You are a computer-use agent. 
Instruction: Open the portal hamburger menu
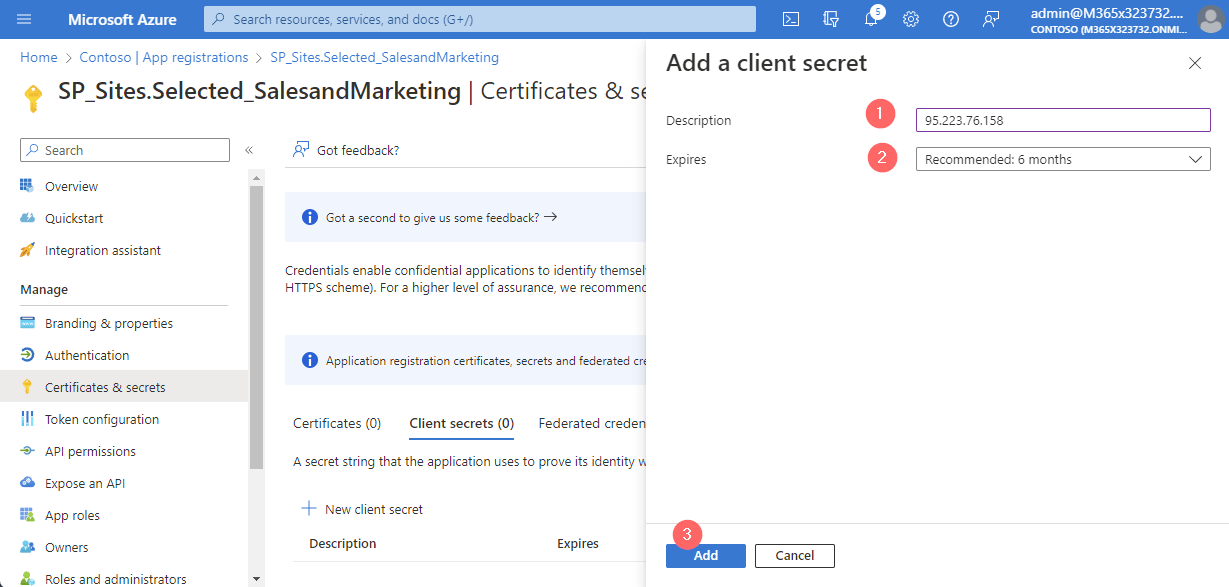25,19
